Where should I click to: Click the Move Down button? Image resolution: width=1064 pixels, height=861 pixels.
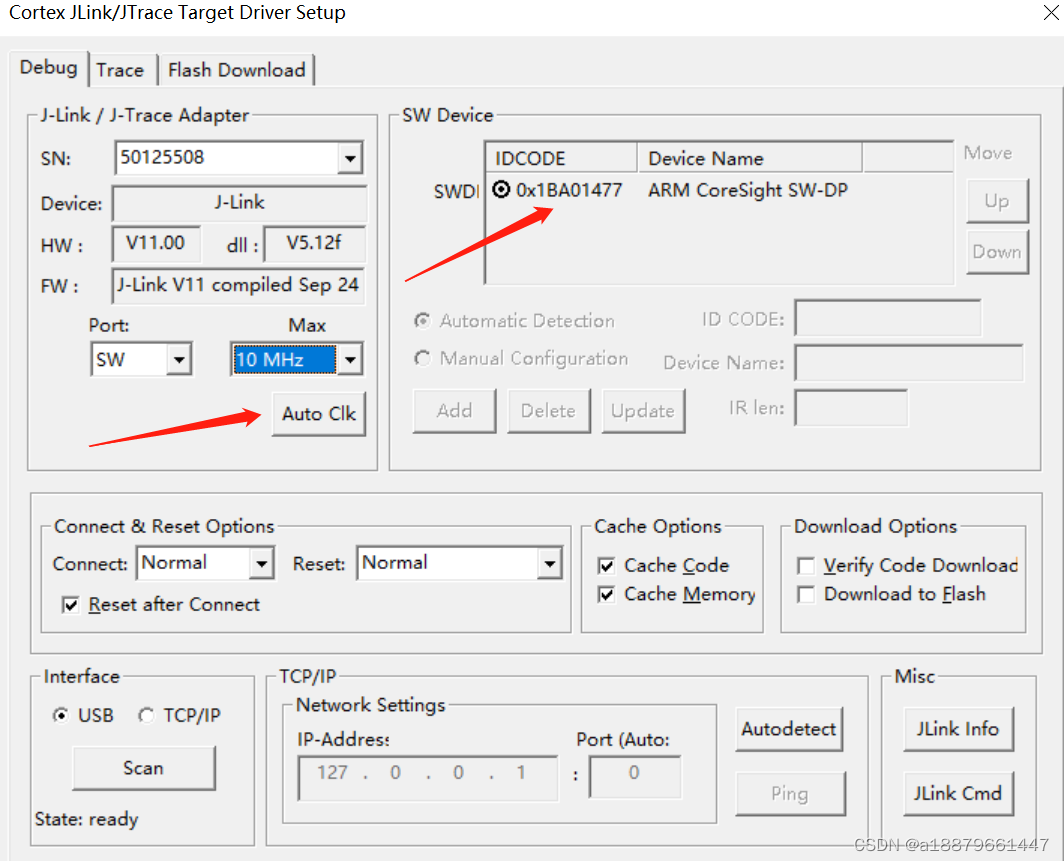(997, 252)
